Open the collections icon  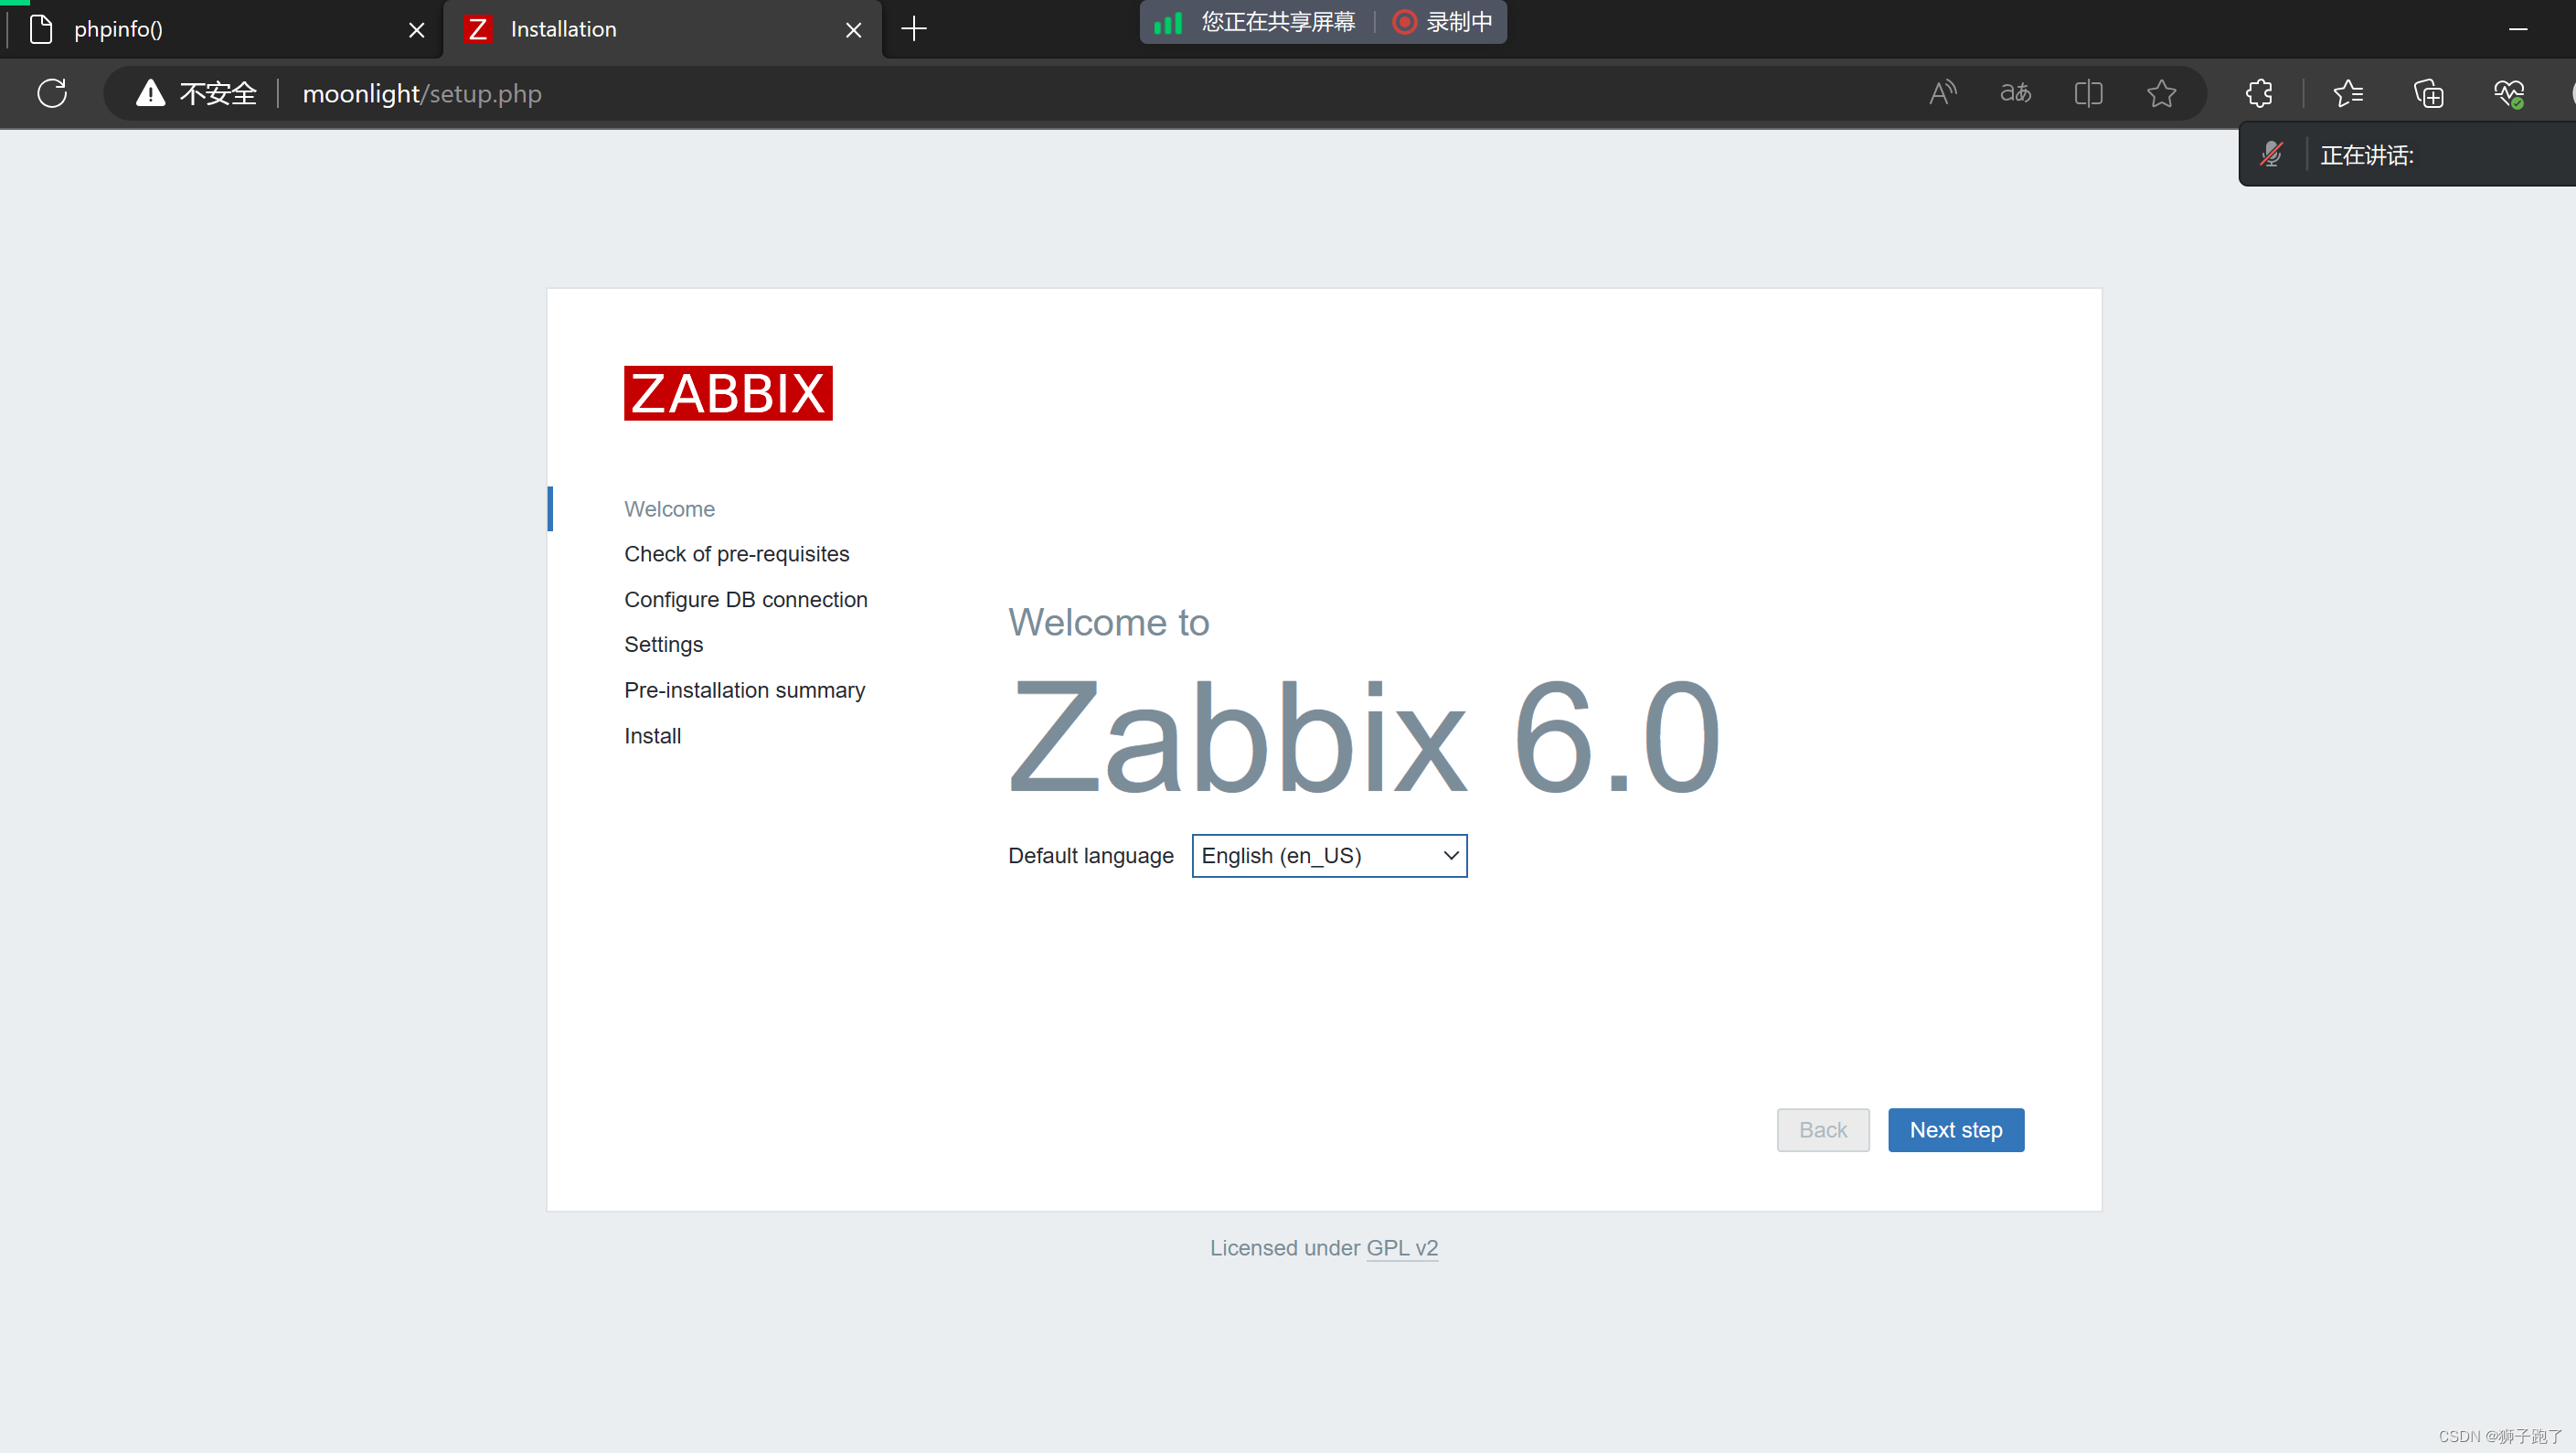(x=2428, y=93)
